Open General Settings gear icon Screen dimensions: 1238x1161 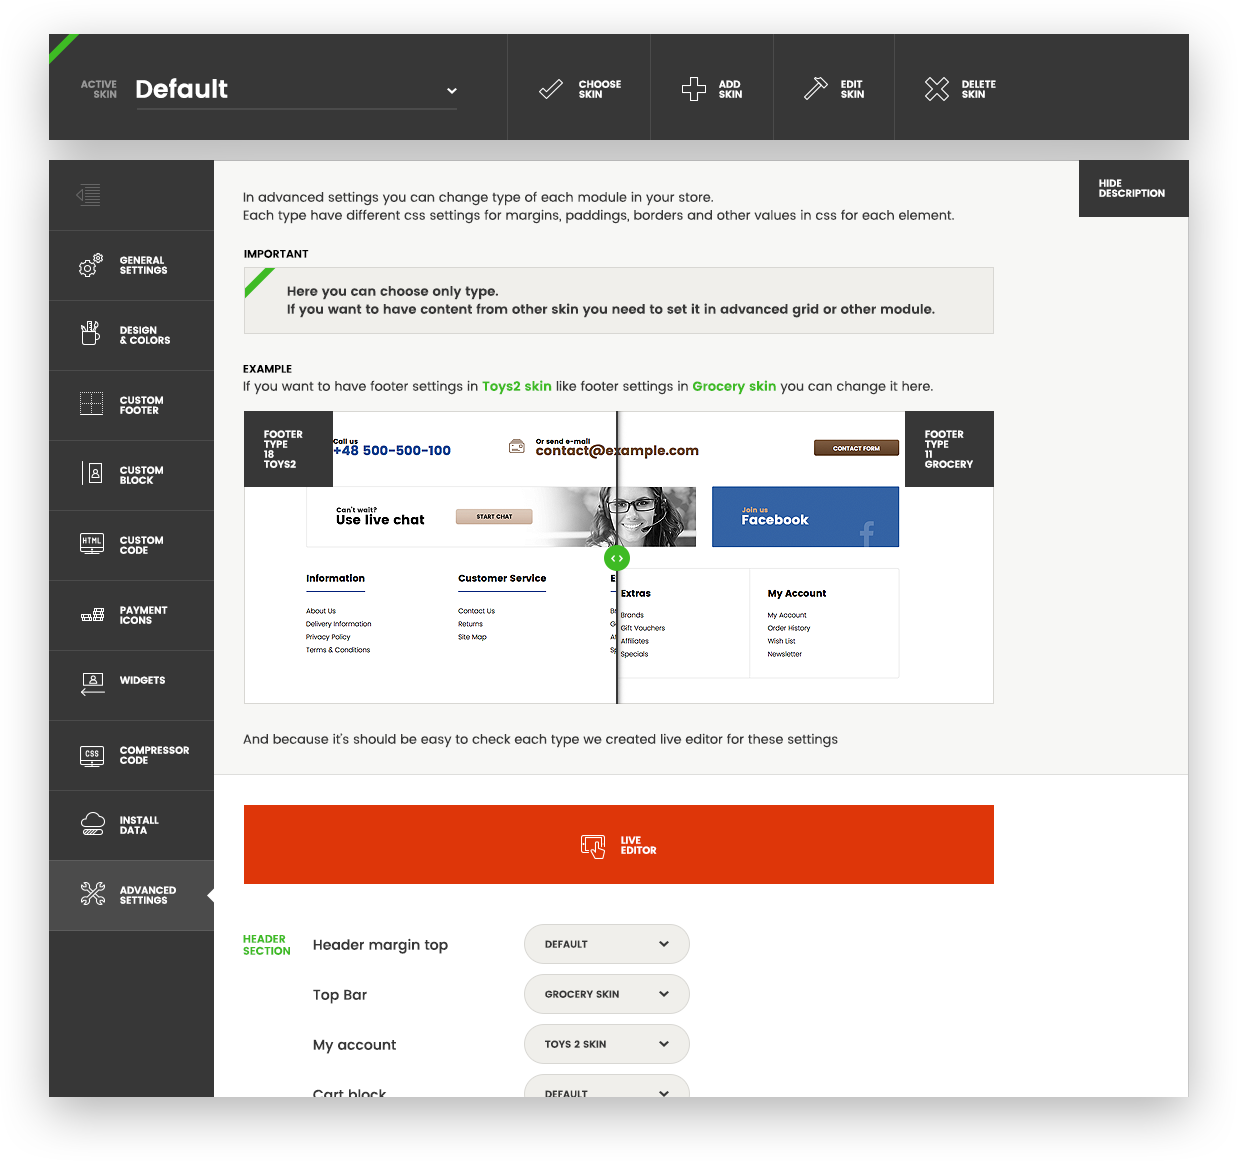point(91,265)
